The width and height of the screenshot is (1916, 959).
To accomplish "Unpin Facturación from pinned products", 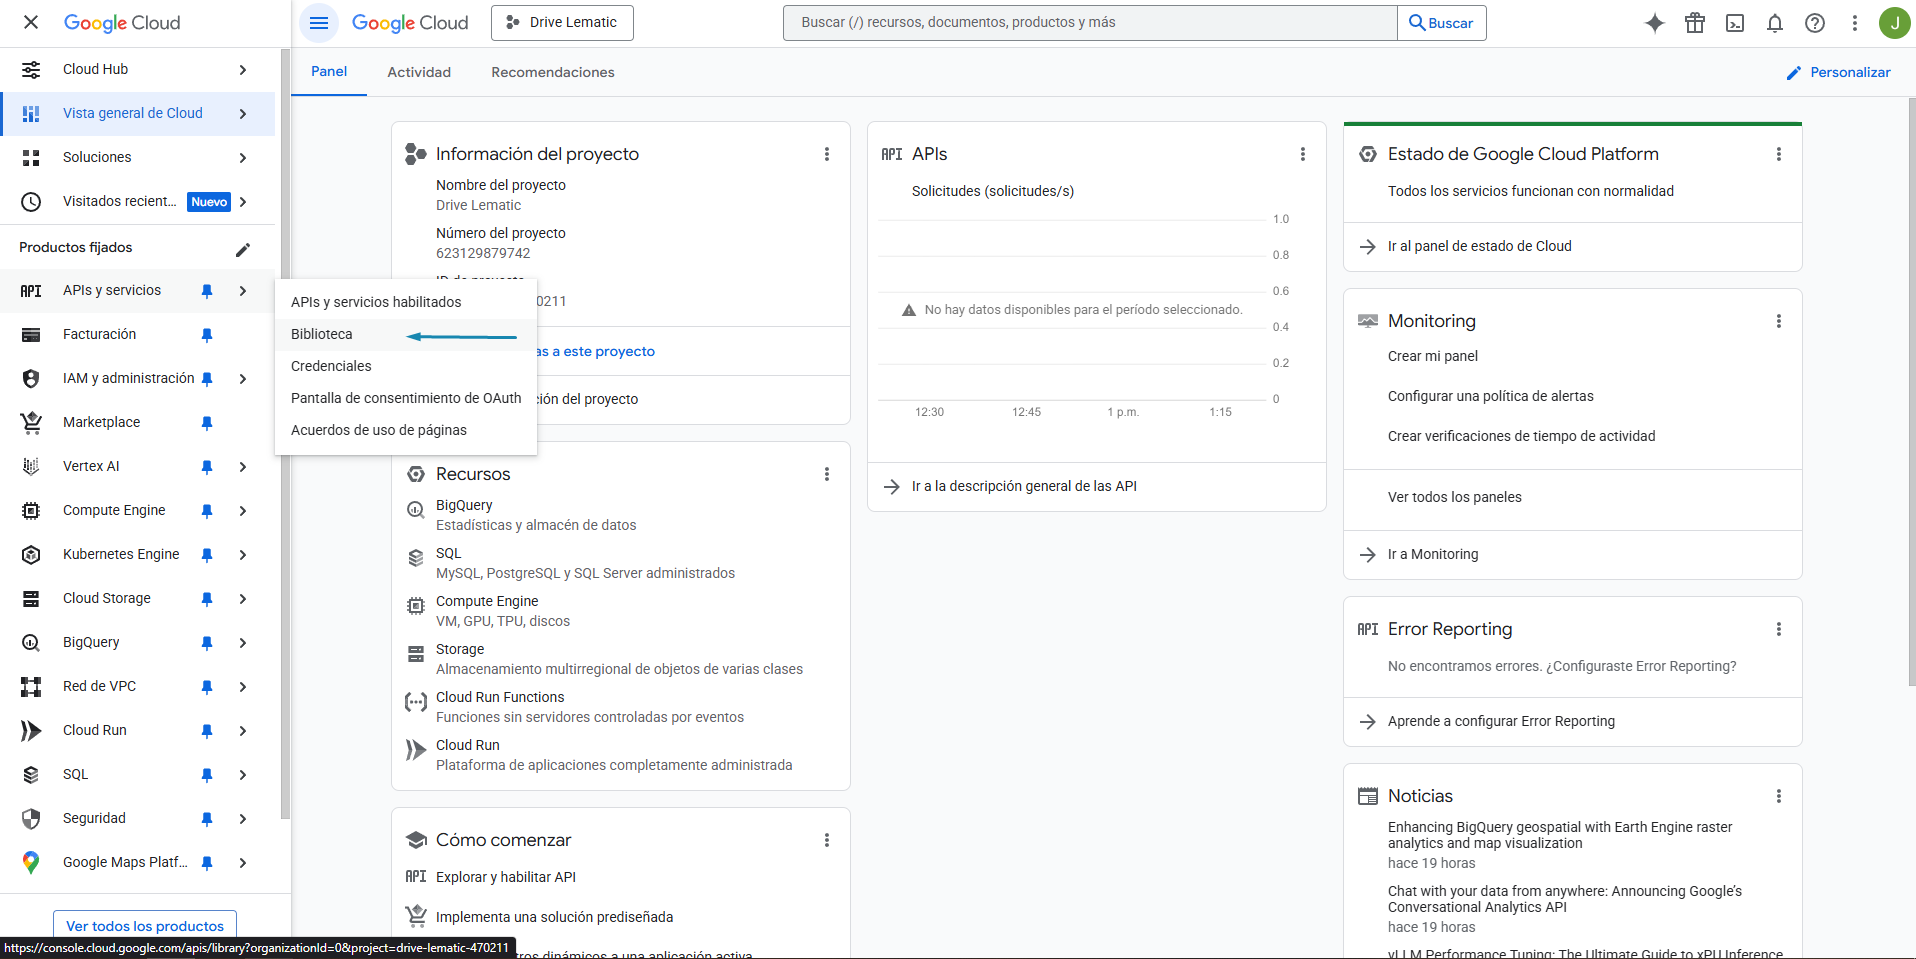I will [207, 335].
